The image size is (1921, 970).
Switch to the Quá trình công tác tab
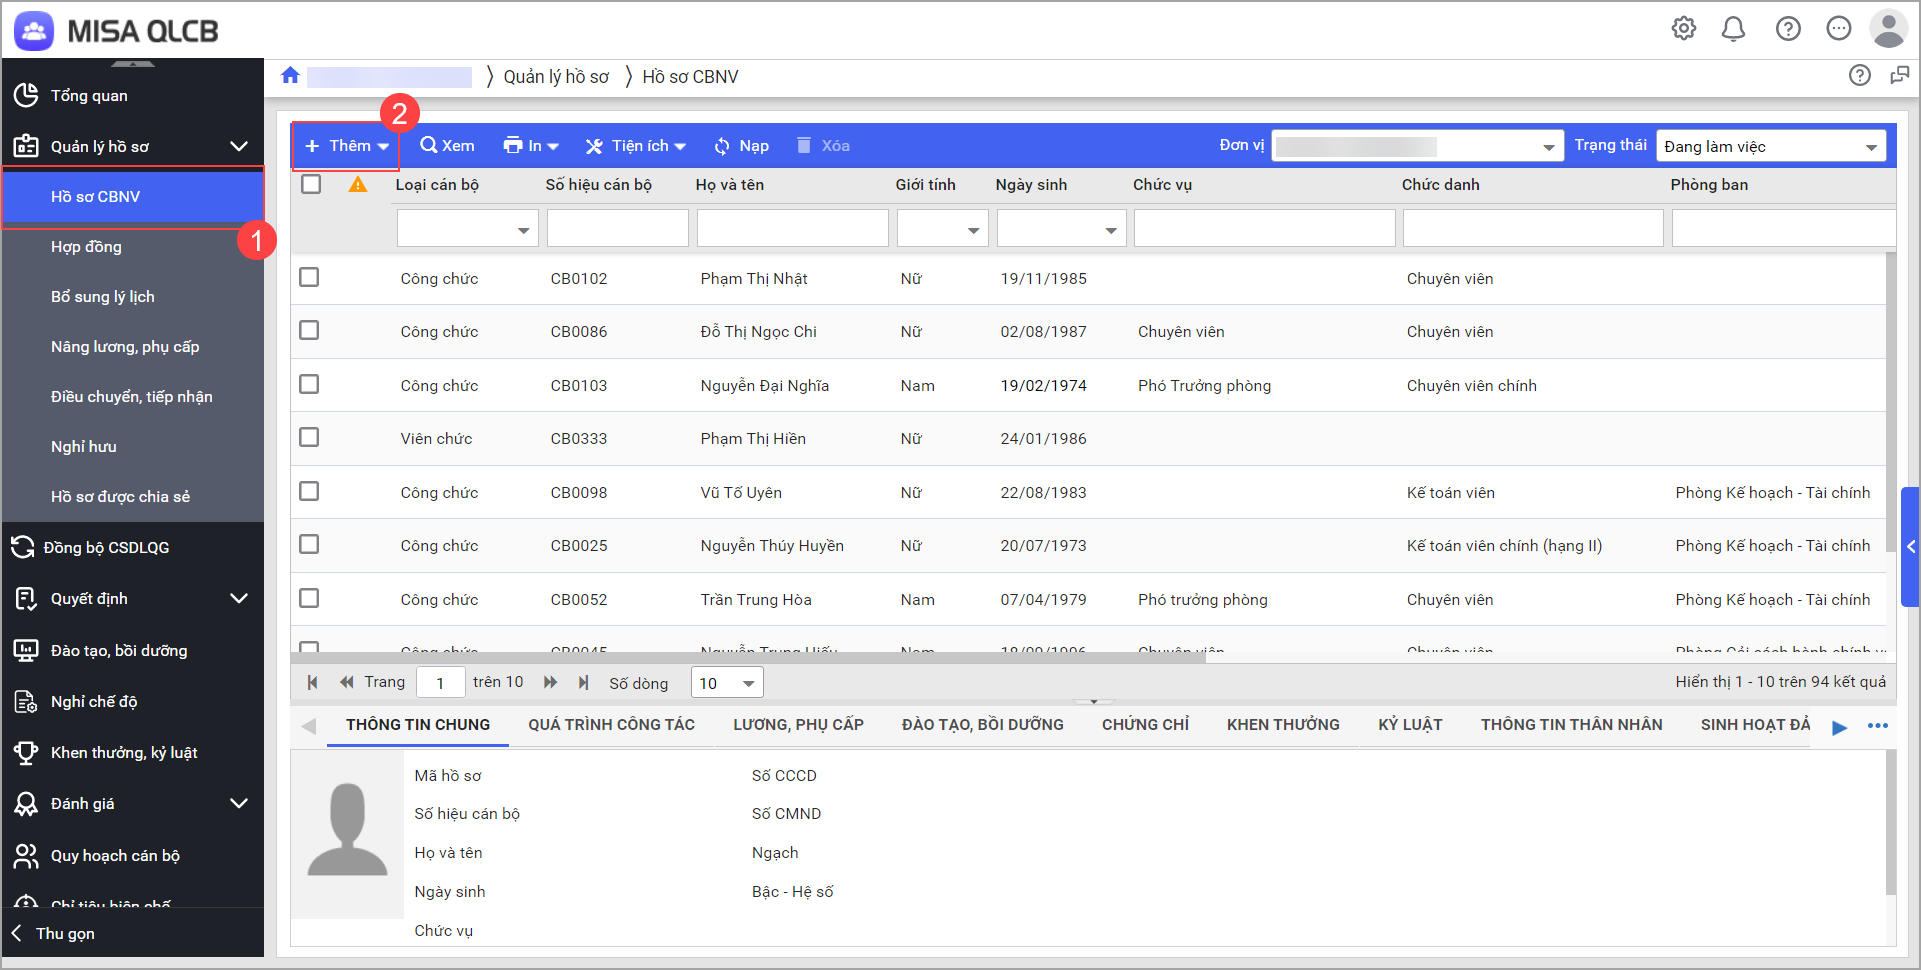click(611, 725)
